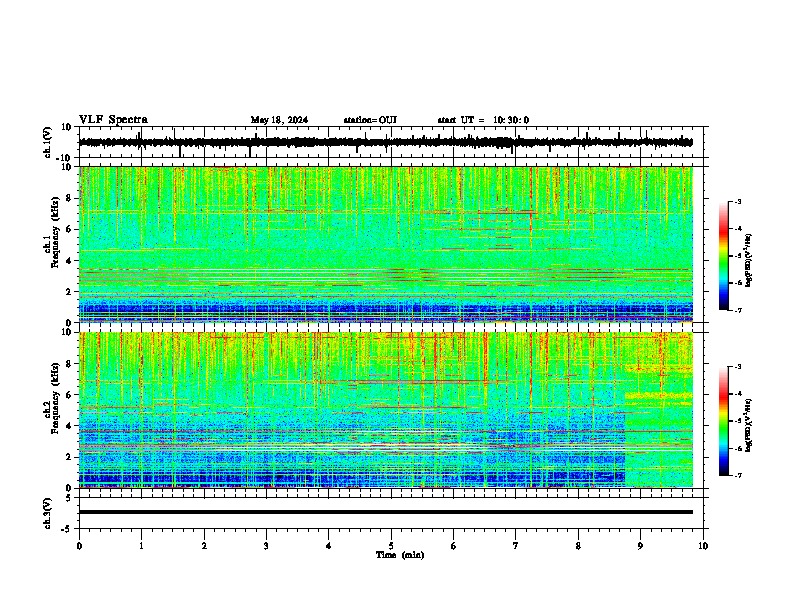The width and height of the screenshot is (792, 612).
Task: Click time axis tick label "10"
Action: coord(703,546)
